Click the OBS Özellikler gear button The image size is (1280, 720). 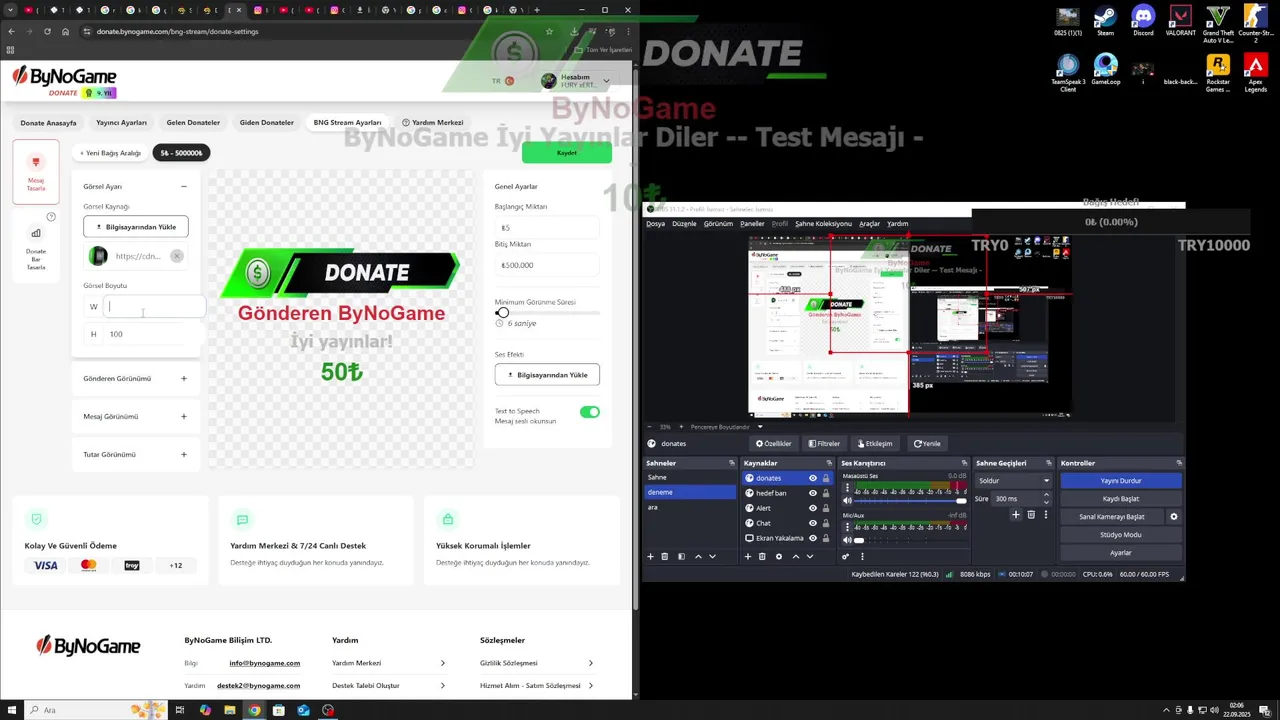(773, 443)
